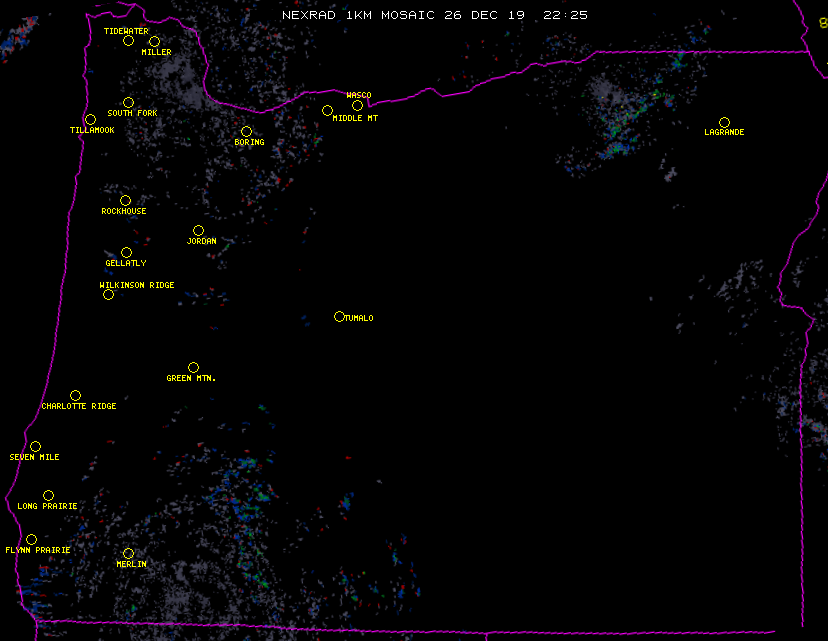
Task: Click the South Fork station marker
Action: click(x=128, y=103)
